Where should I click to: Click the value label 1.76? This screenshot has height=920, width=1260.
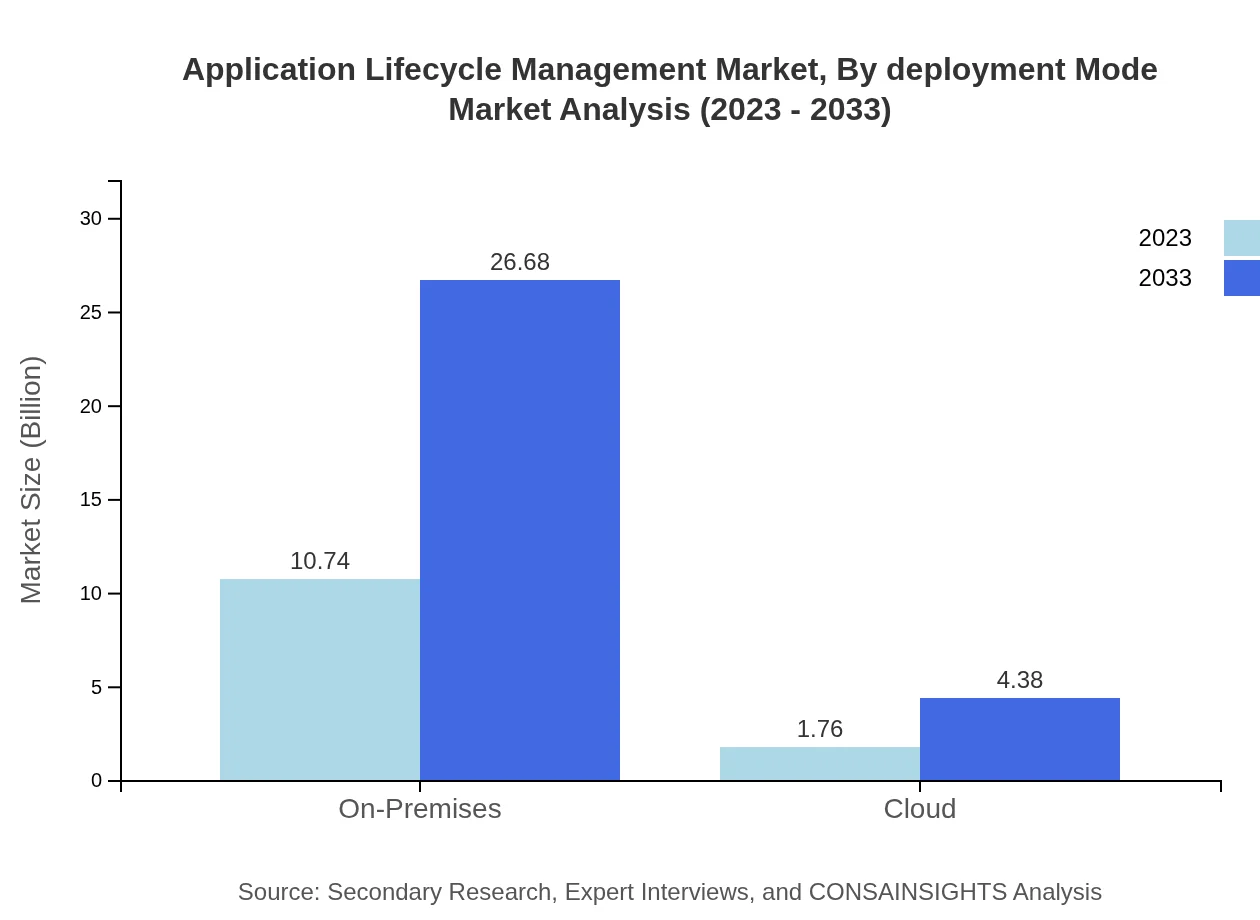(819, 729)
